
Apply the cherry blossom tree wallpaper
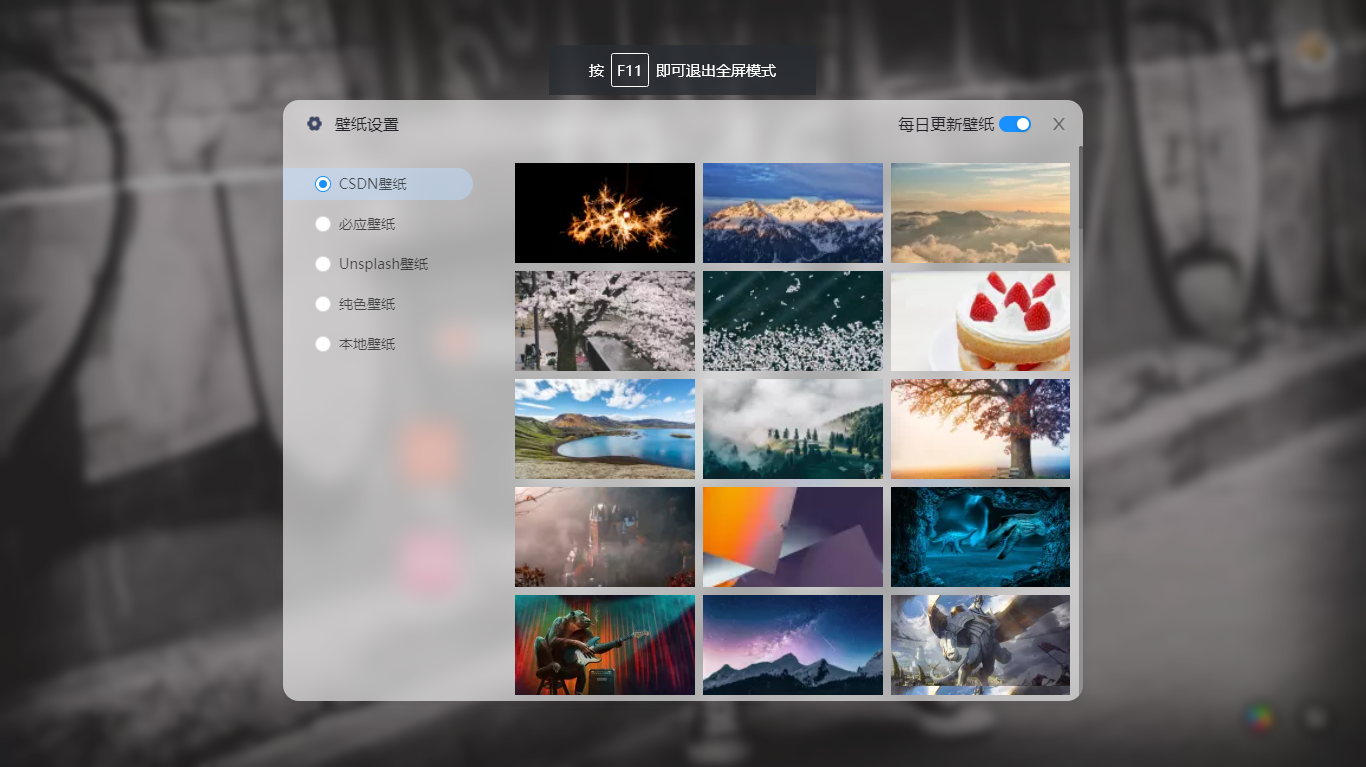(605, 321)
